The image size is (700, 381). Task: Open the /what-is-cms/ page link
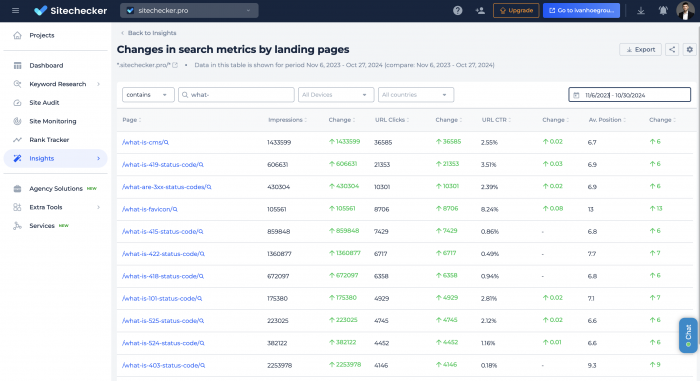click(143, 142)
